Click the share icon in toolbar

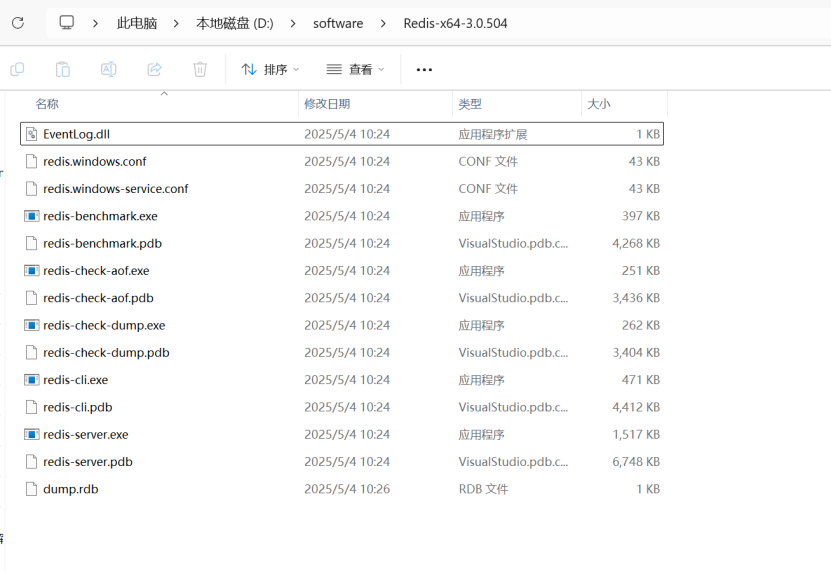pos(154,69)
